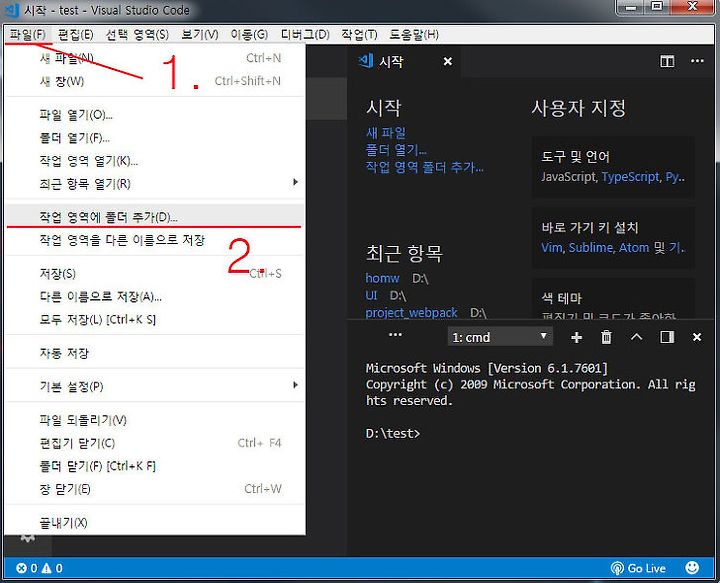Minimize the Visual Studio Code window

tap(631, 8)
